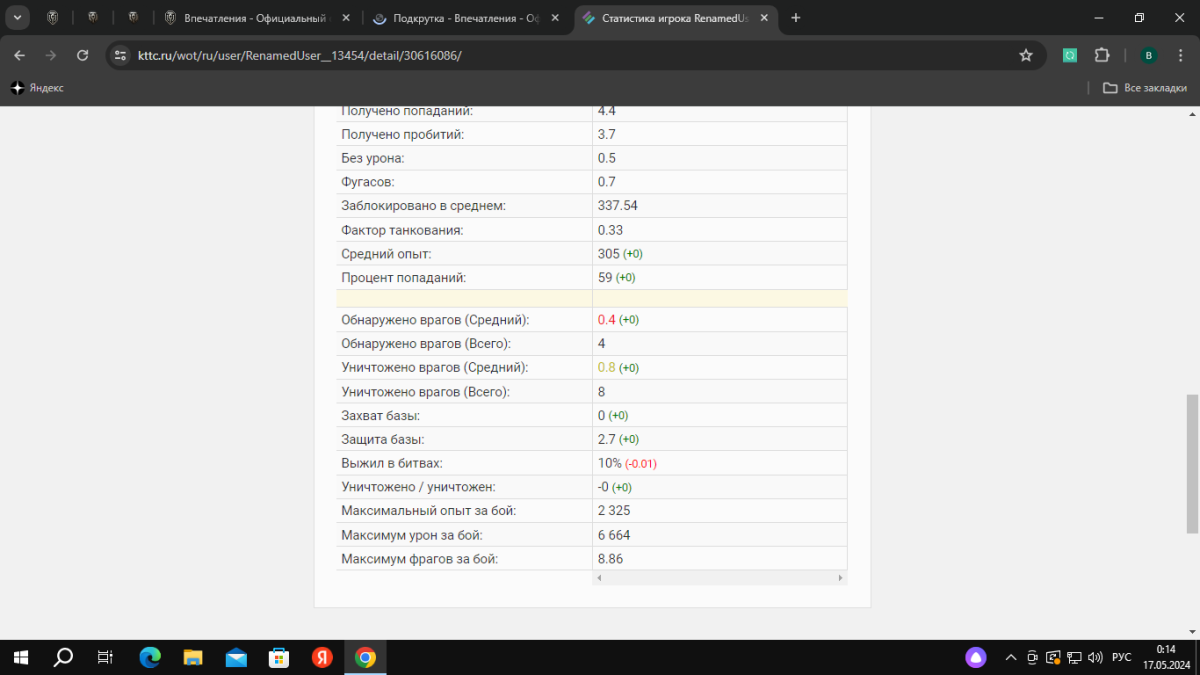Open Task View on the taskbar
The image size is (1200, 675).
(105, 657)
